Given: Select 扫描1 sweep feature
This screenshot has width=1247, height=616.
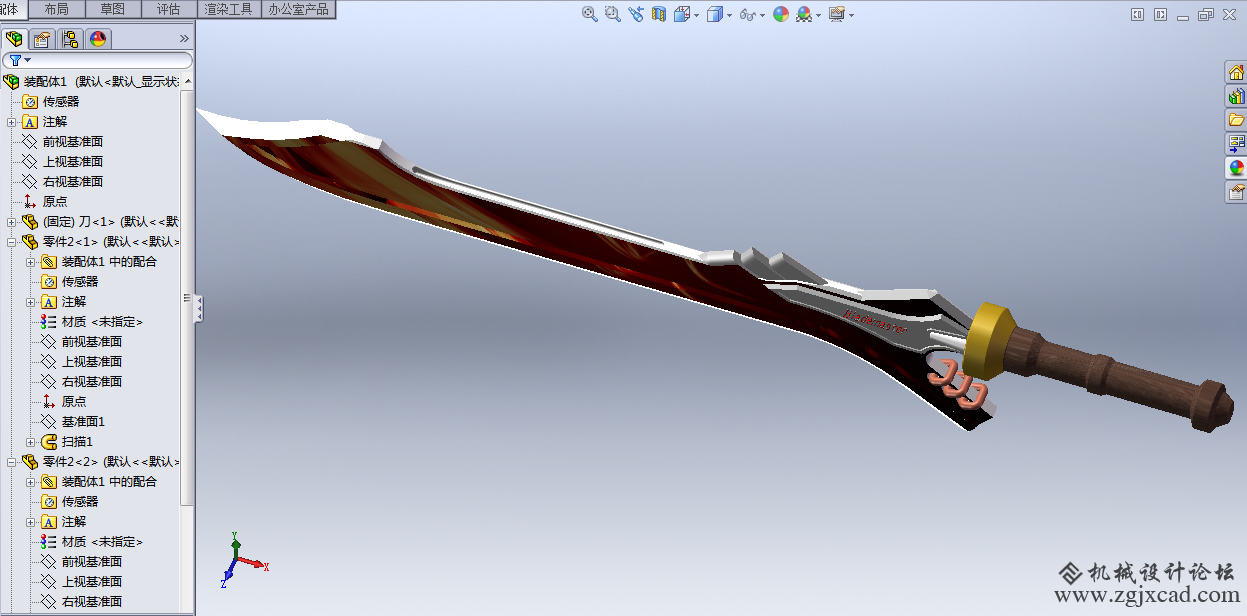Looking at the screenshot, I should pyautogui.click(x=67, y=442).
